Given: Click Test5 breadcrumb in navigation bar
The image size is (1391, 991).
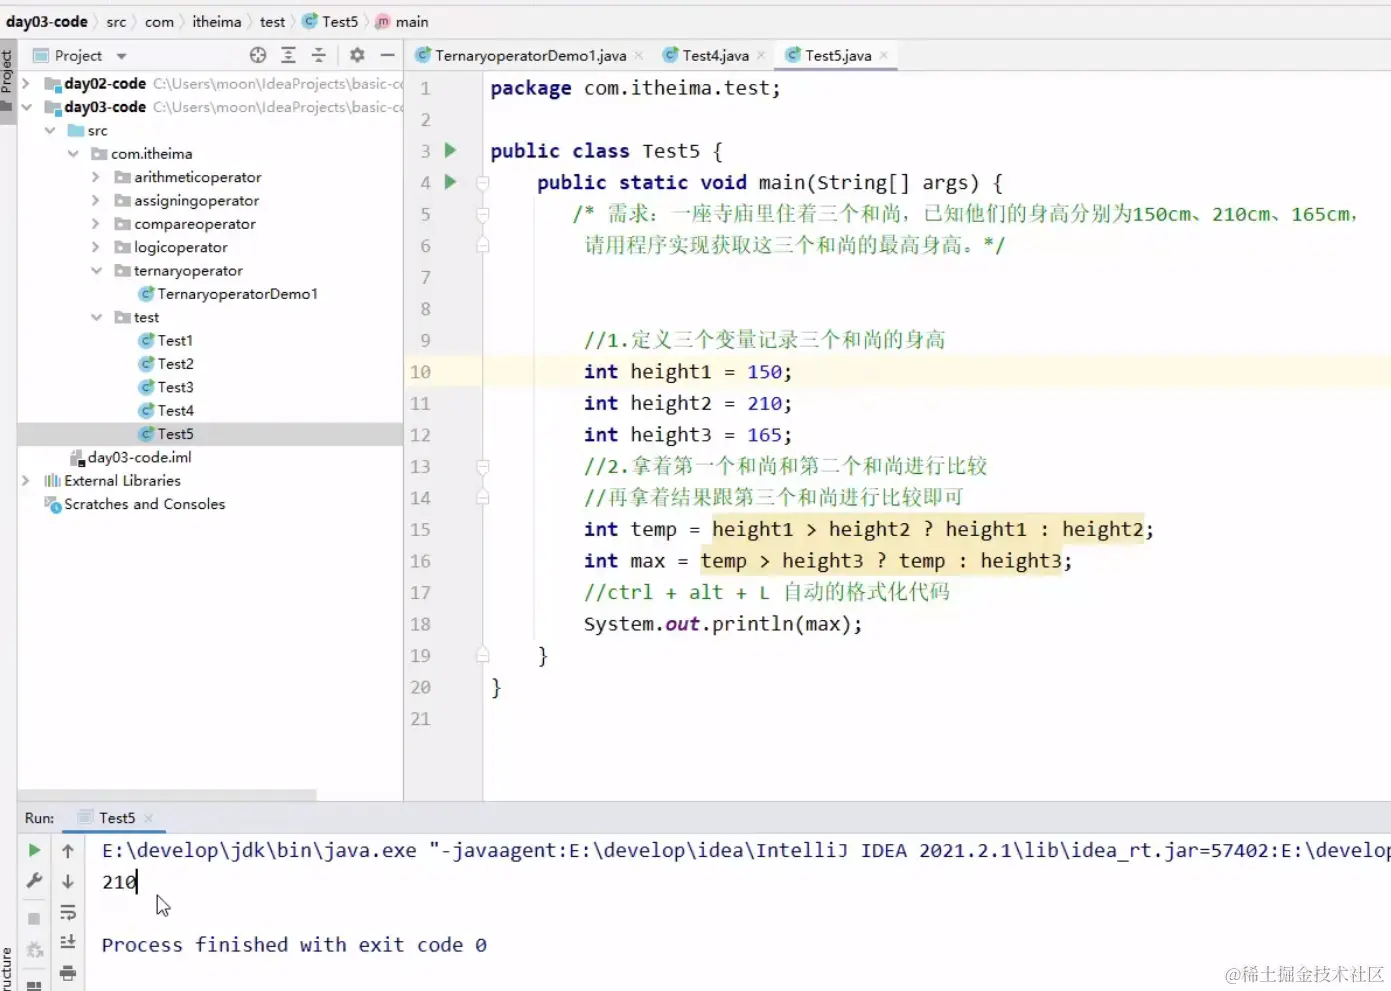Looking at the screenshot, I should point(331,21).
